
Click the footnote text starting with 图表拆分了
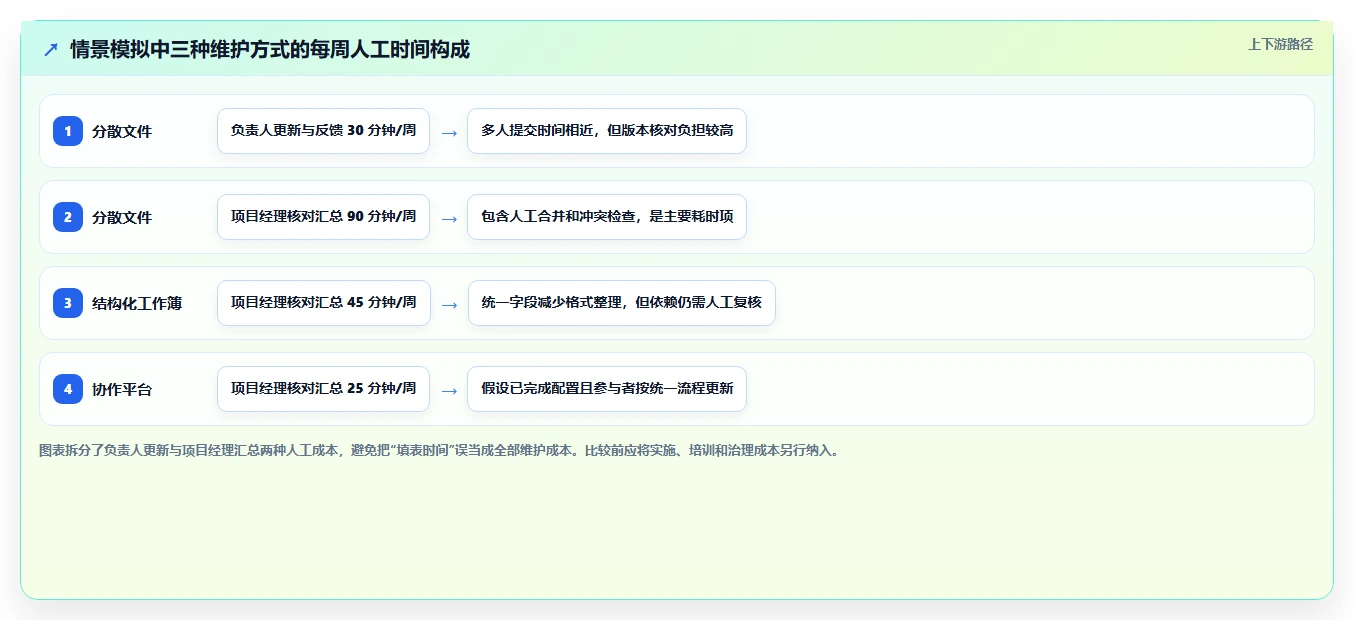point(441,451)
